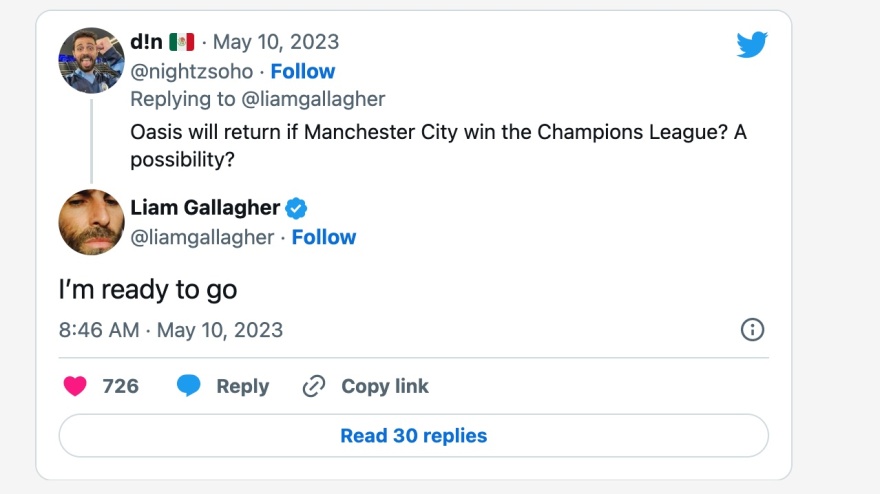880x494 pixels.
Task: Open the 8:46 AM · May 10, 2023 timestamp
Action: point(171,330)
